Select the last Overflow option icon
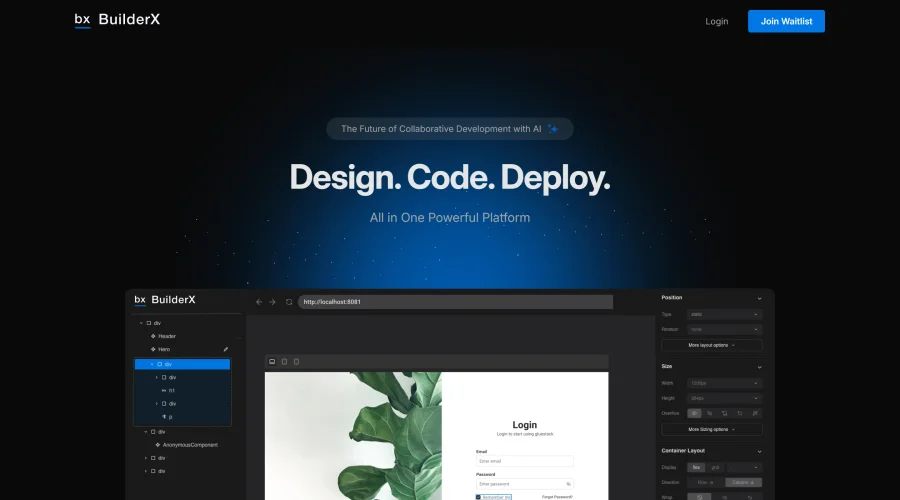The width and height of the screenshot is (900, 500). (755, 413)
